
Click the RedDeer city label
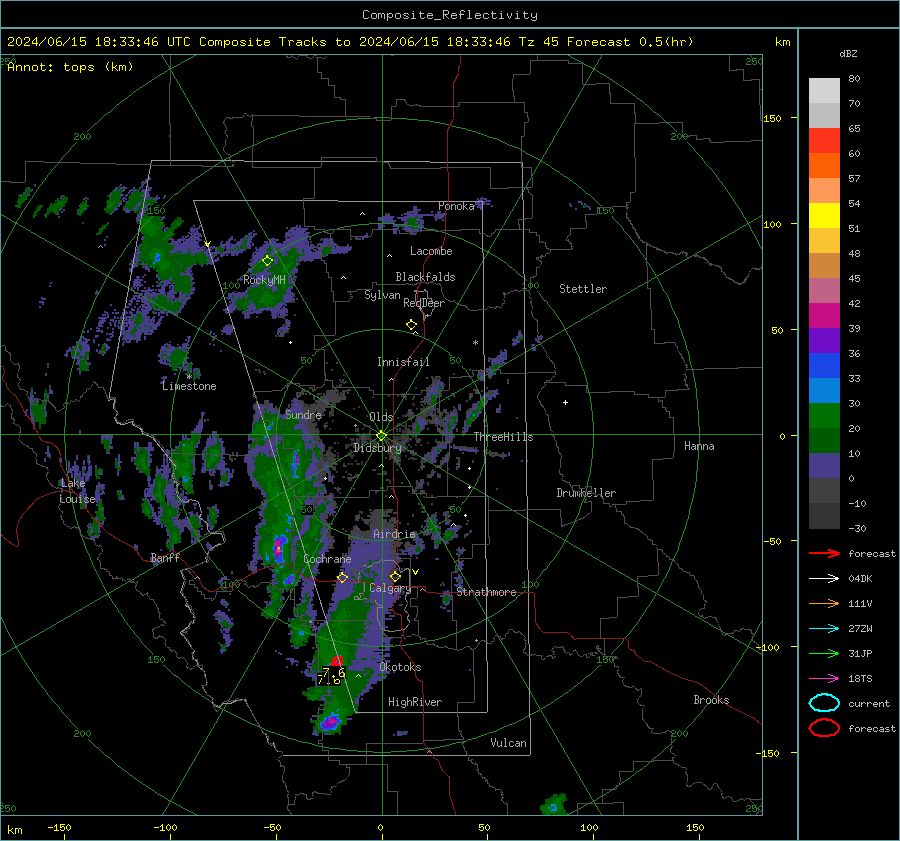click(x=424, y=303)
